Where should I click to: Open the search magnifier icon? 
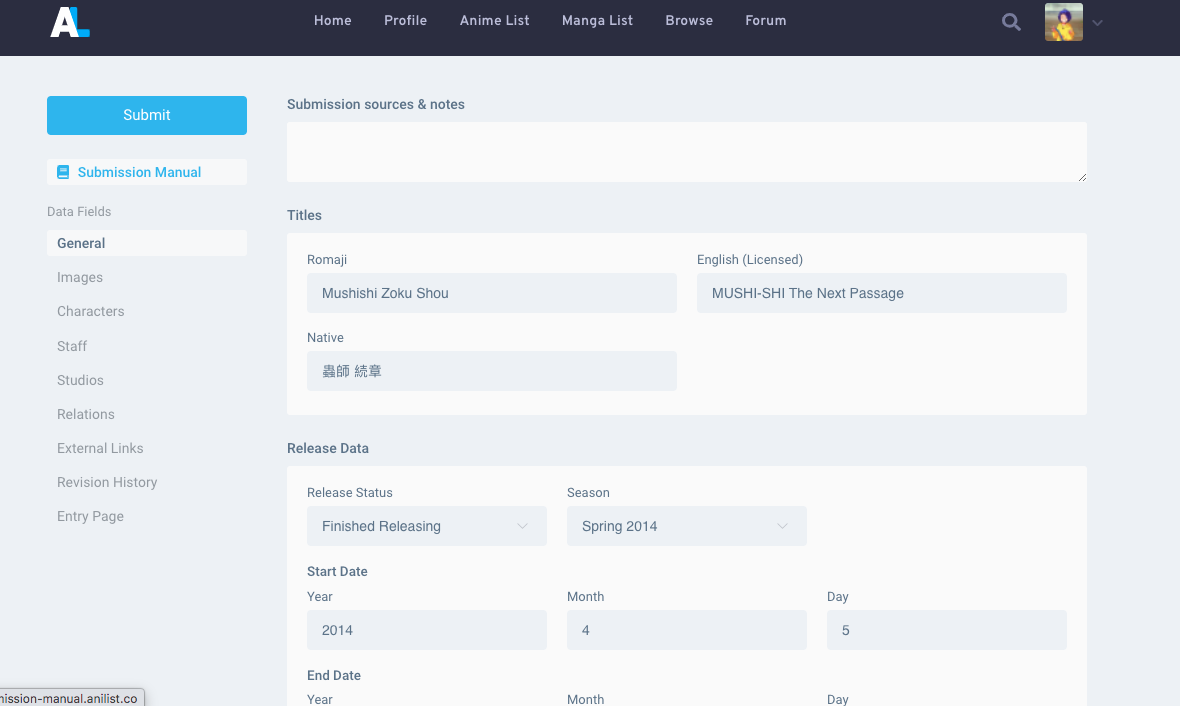click(1011, 22)
